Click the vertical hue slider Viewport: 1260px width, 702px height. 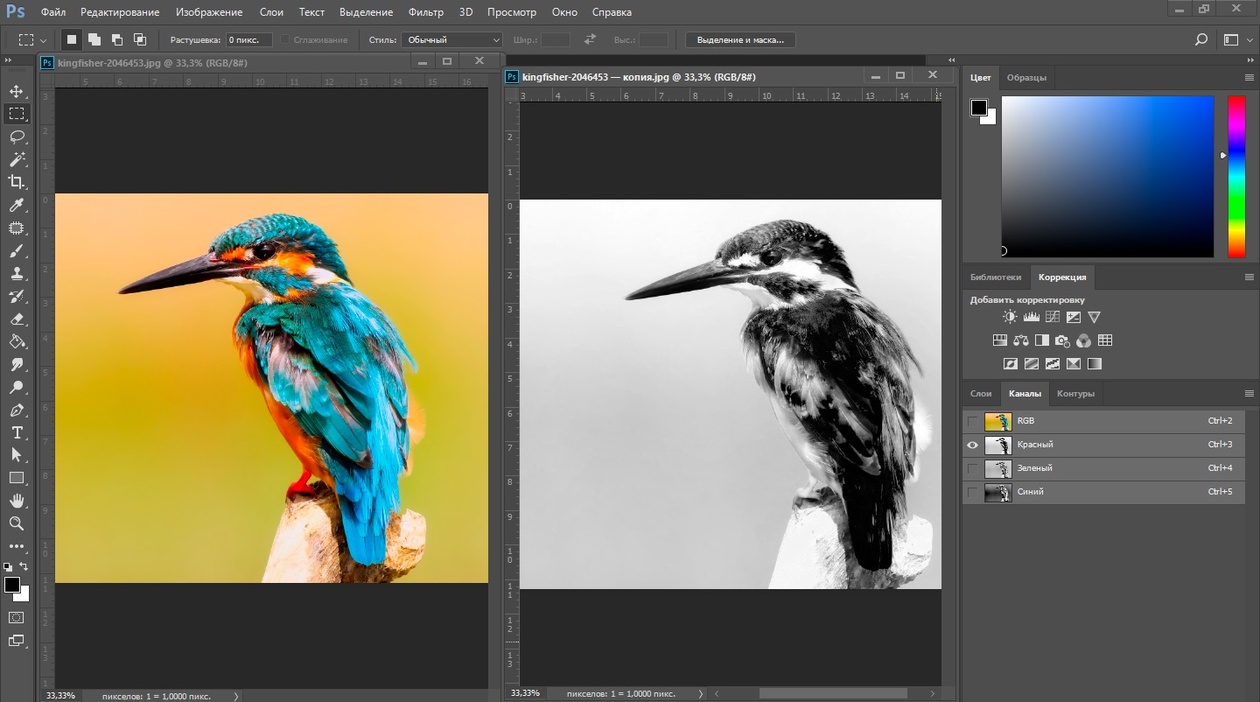click(1236, 177)
